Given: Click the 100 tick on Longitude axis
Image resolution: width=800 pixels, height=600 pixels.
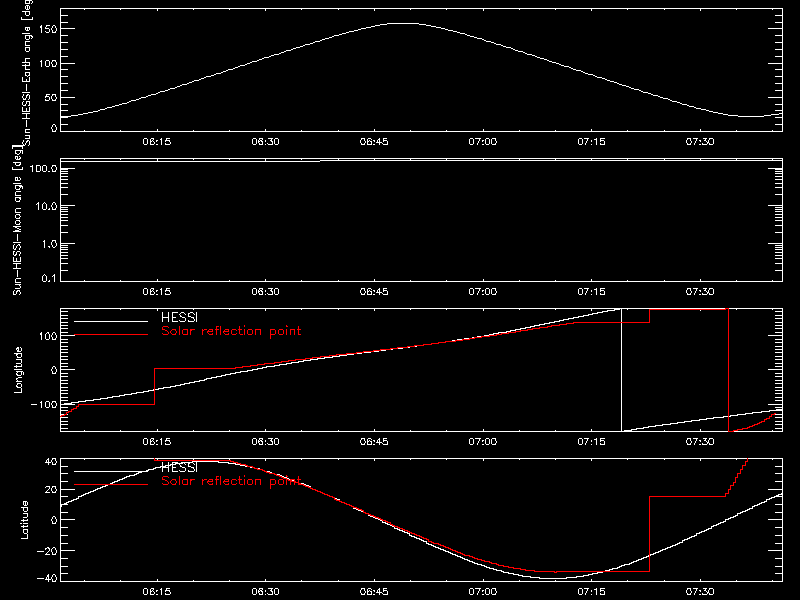Looking at the screenshot, I should point(47,336).
